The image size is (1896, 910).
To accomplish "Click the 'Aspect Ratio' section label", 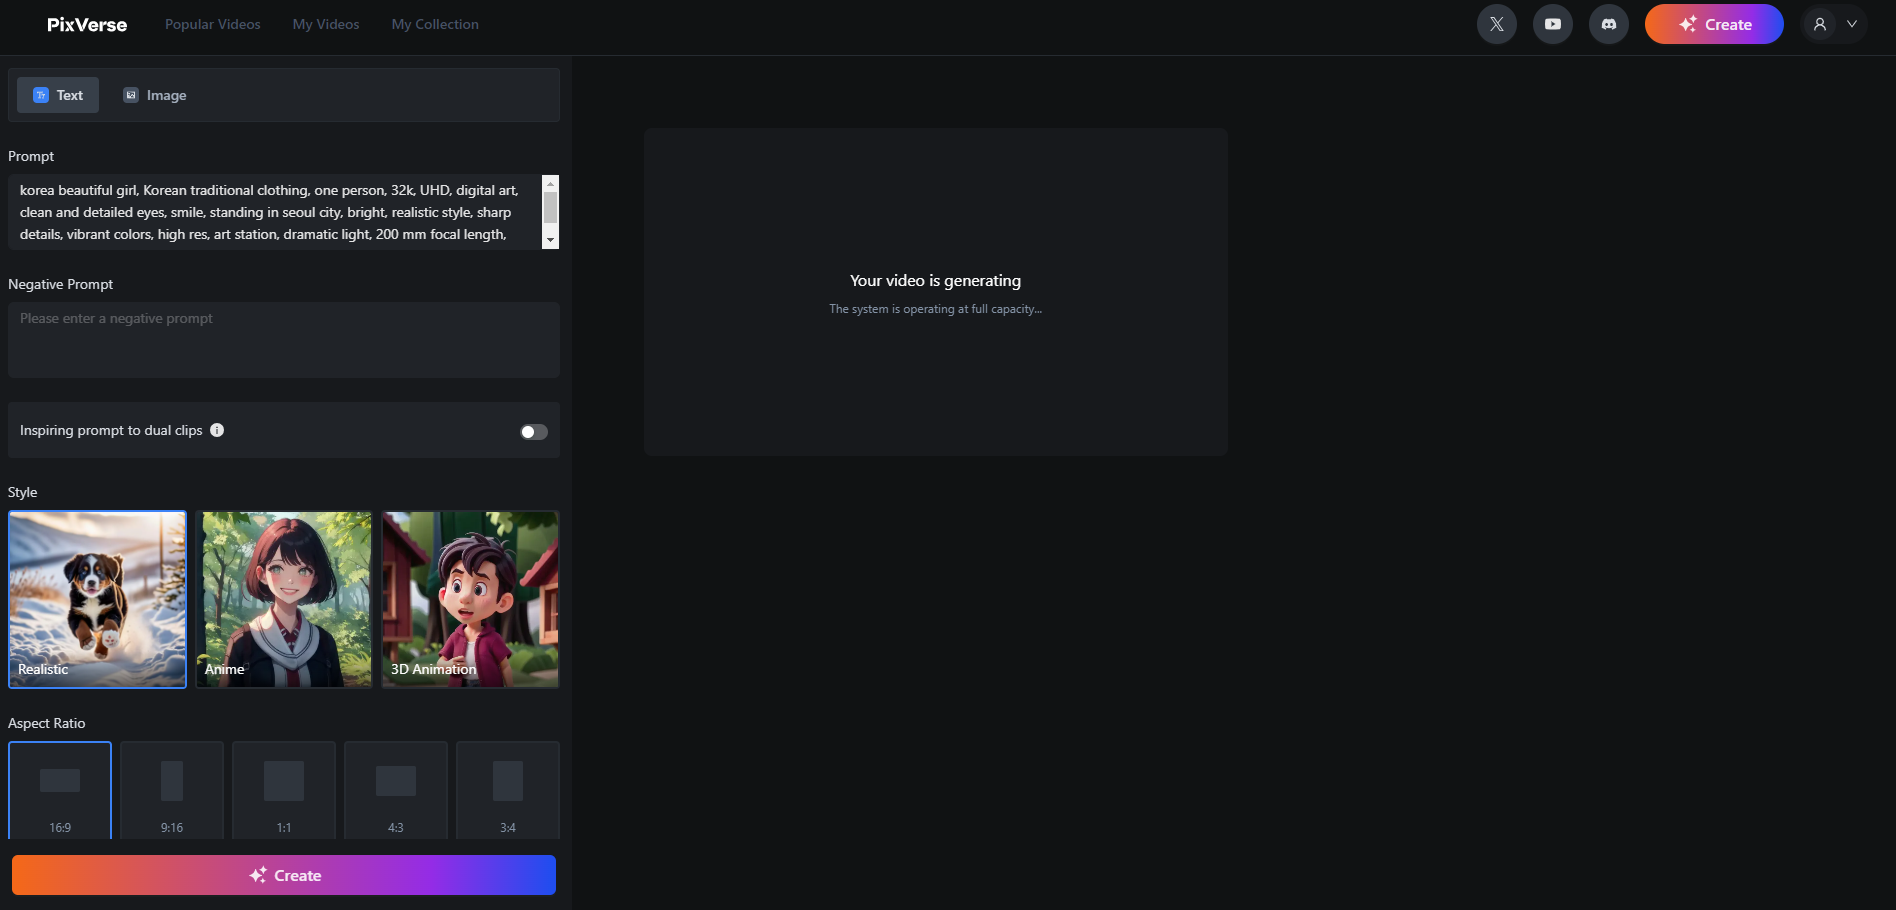I will [47, 723].
